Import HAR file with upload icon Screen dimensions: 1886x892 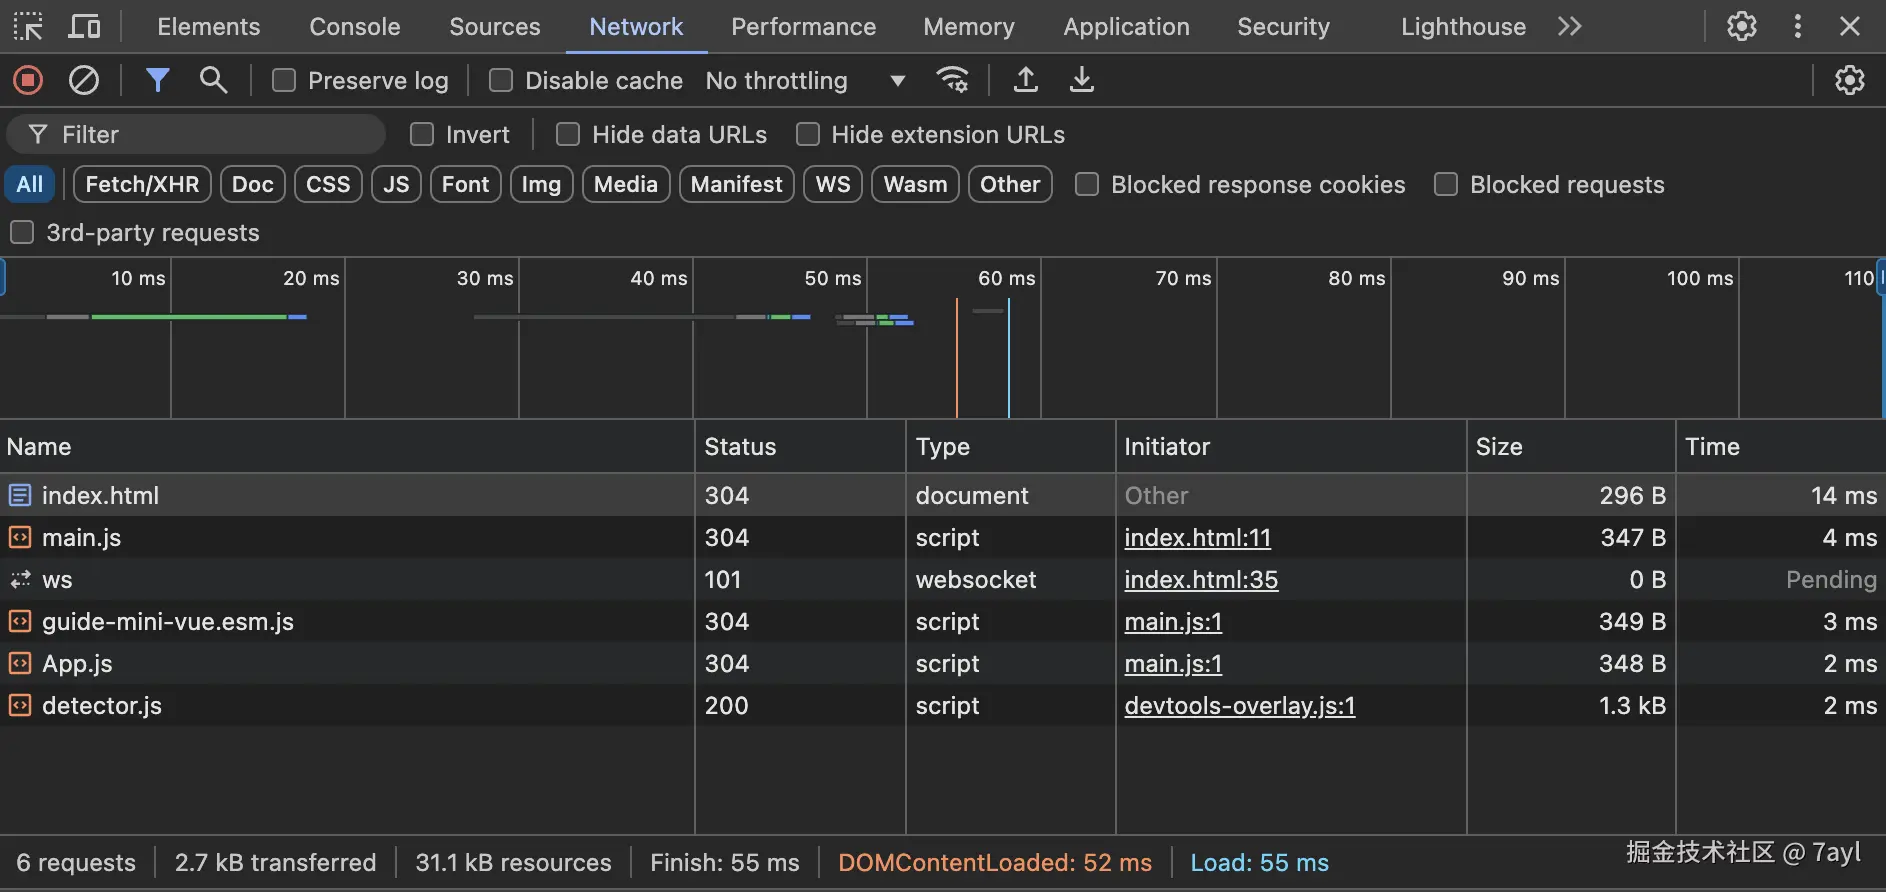coord(1025,80)
